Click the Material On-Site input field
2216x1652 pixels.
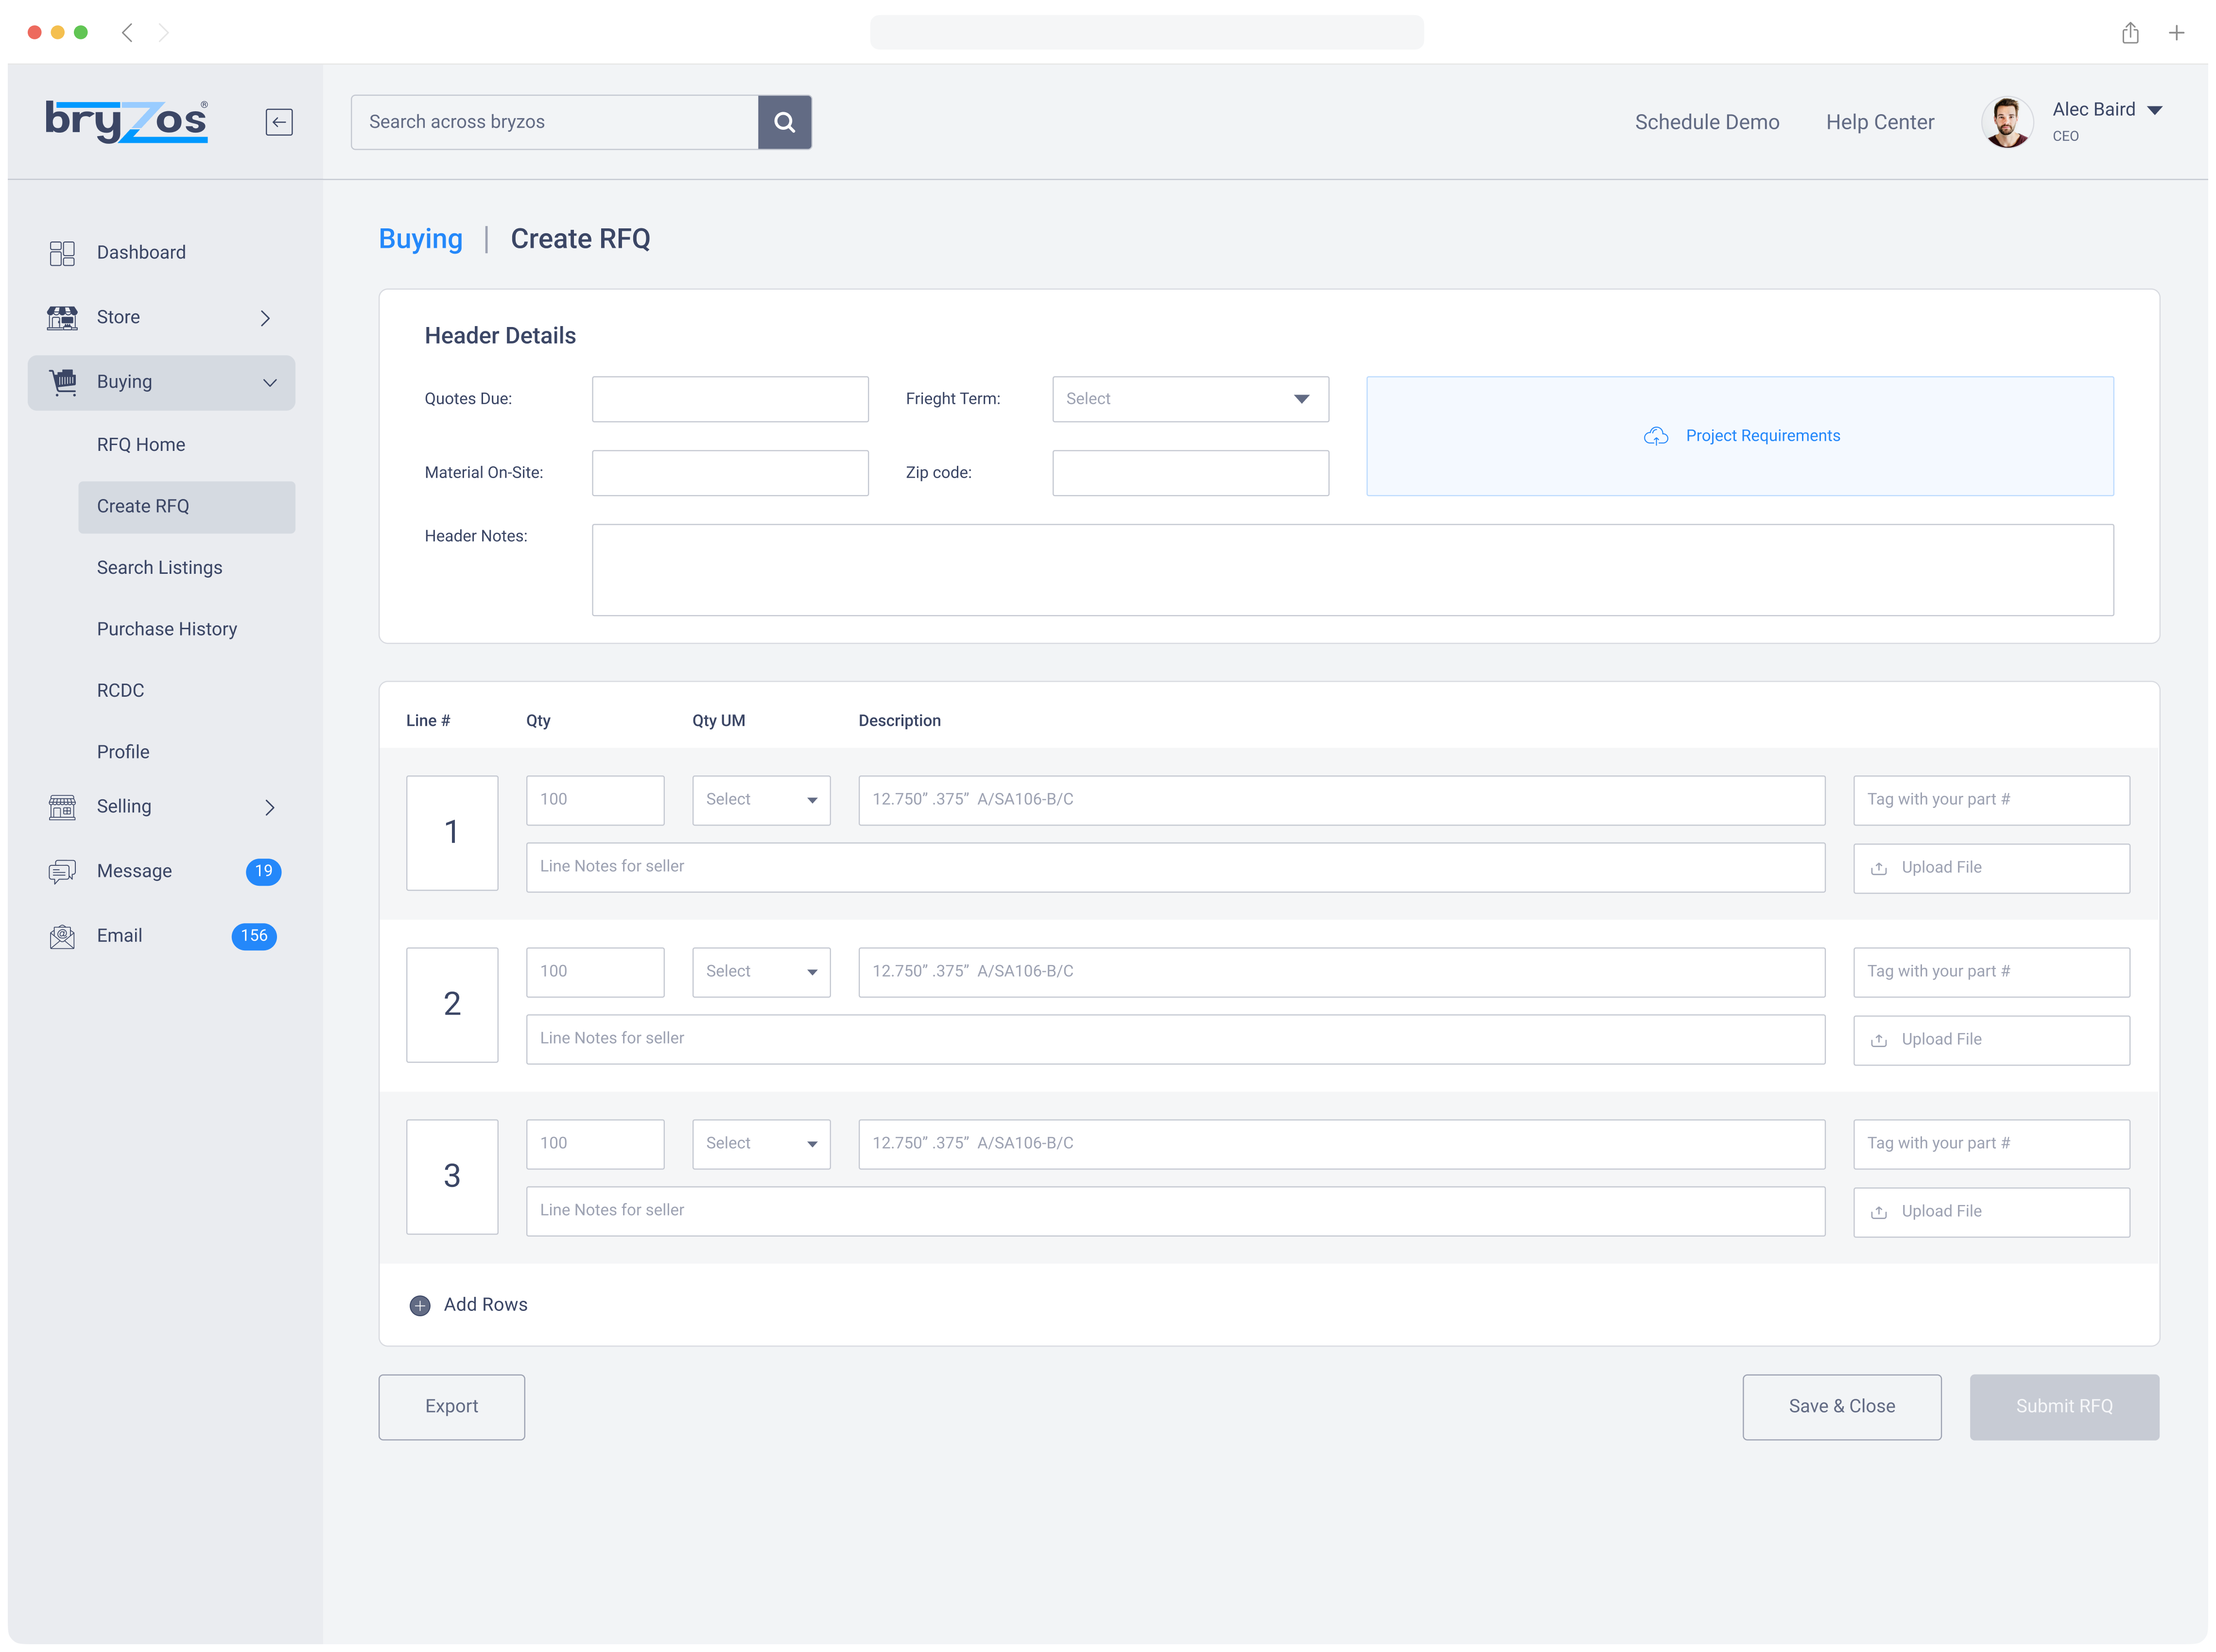pyautogui.click(x=730, y=473)
